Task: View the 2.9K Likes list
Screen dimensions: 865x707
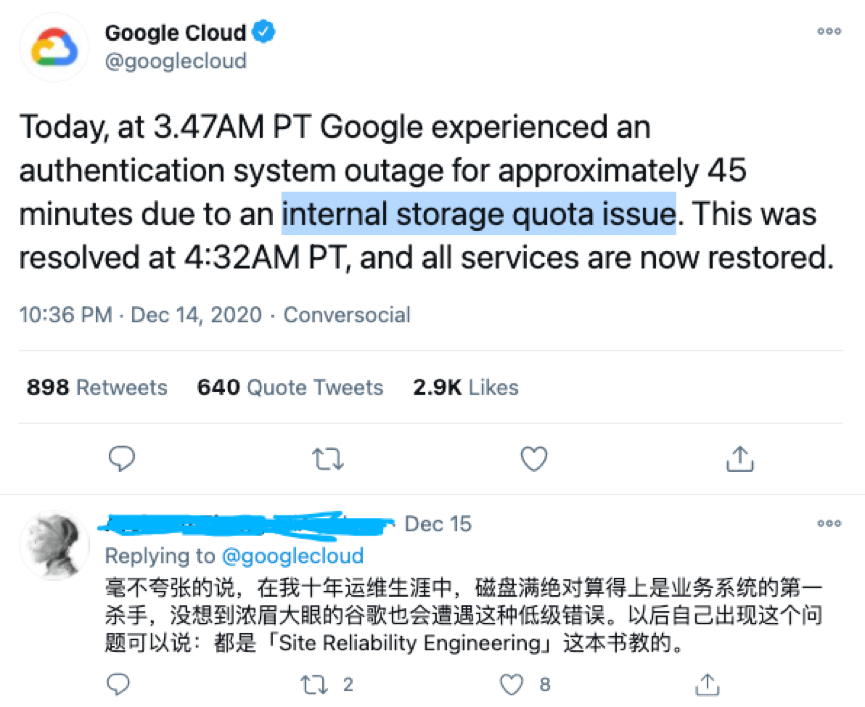Action: click(x=465, y=387)
